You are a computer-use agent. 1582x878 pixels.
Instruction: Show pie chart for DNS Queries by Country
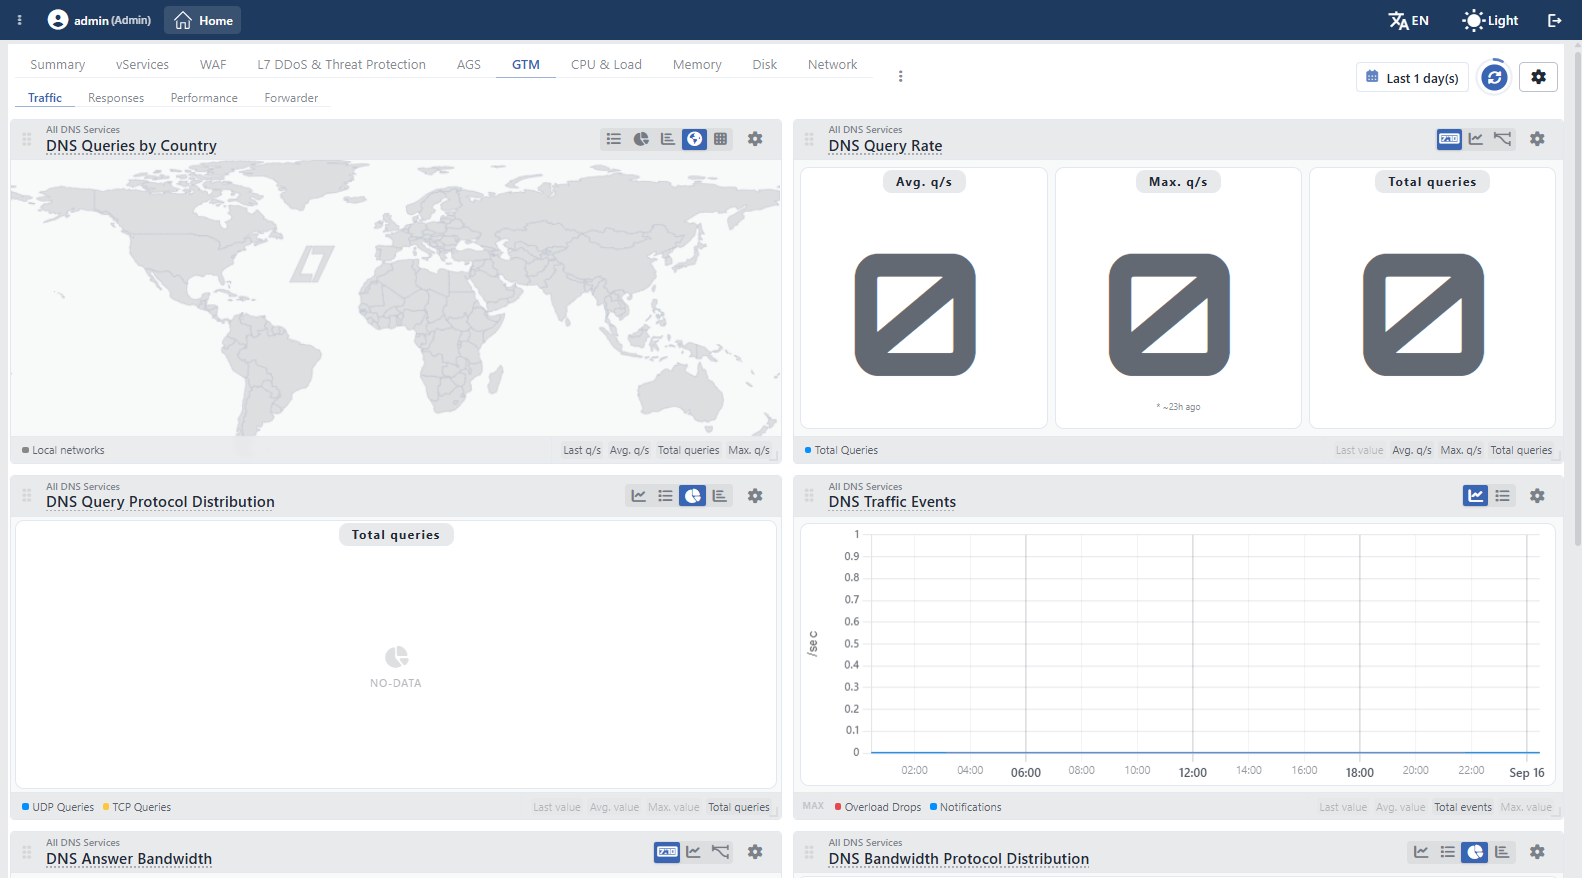click(x=641, y=139)
